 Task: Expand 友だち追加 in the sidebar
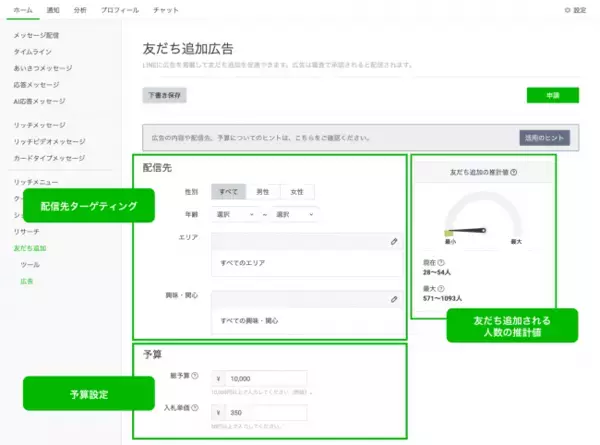(x=29, y=247)
